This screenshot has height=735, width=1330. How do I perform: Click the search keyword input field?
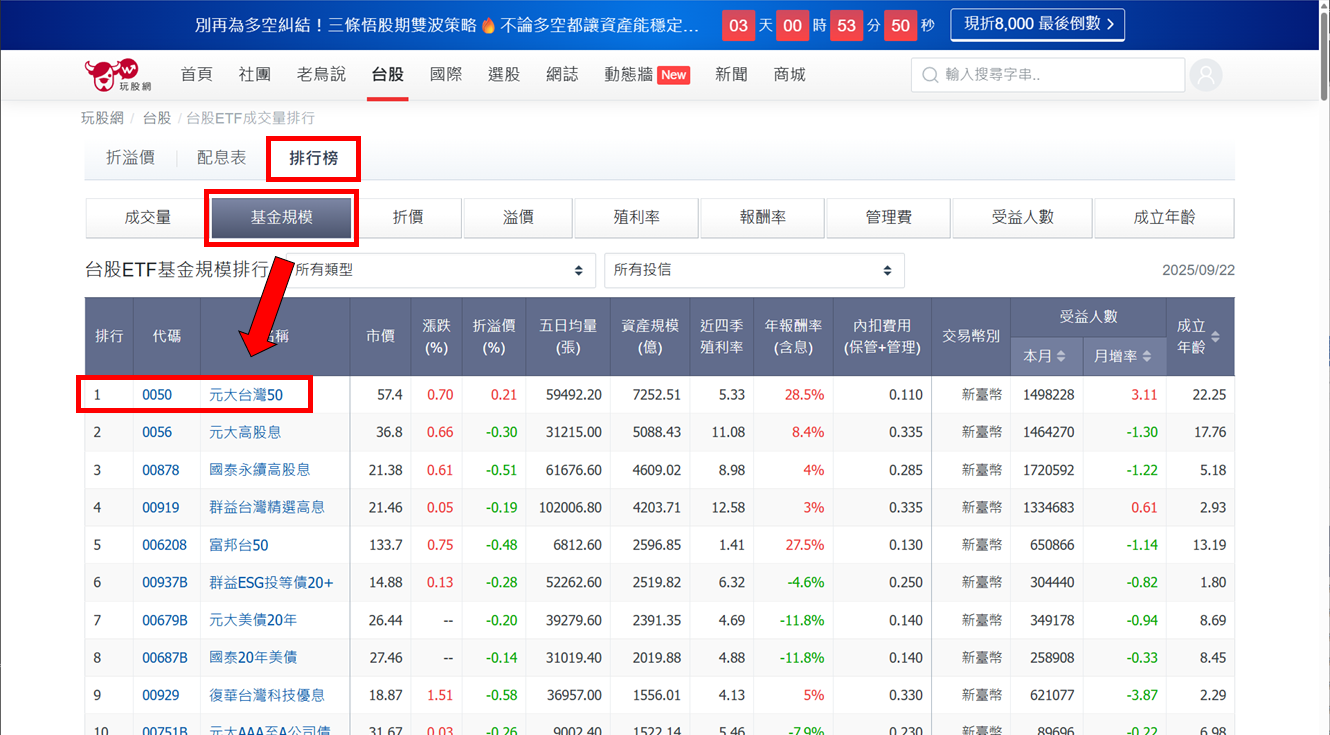click(1060, 75)
